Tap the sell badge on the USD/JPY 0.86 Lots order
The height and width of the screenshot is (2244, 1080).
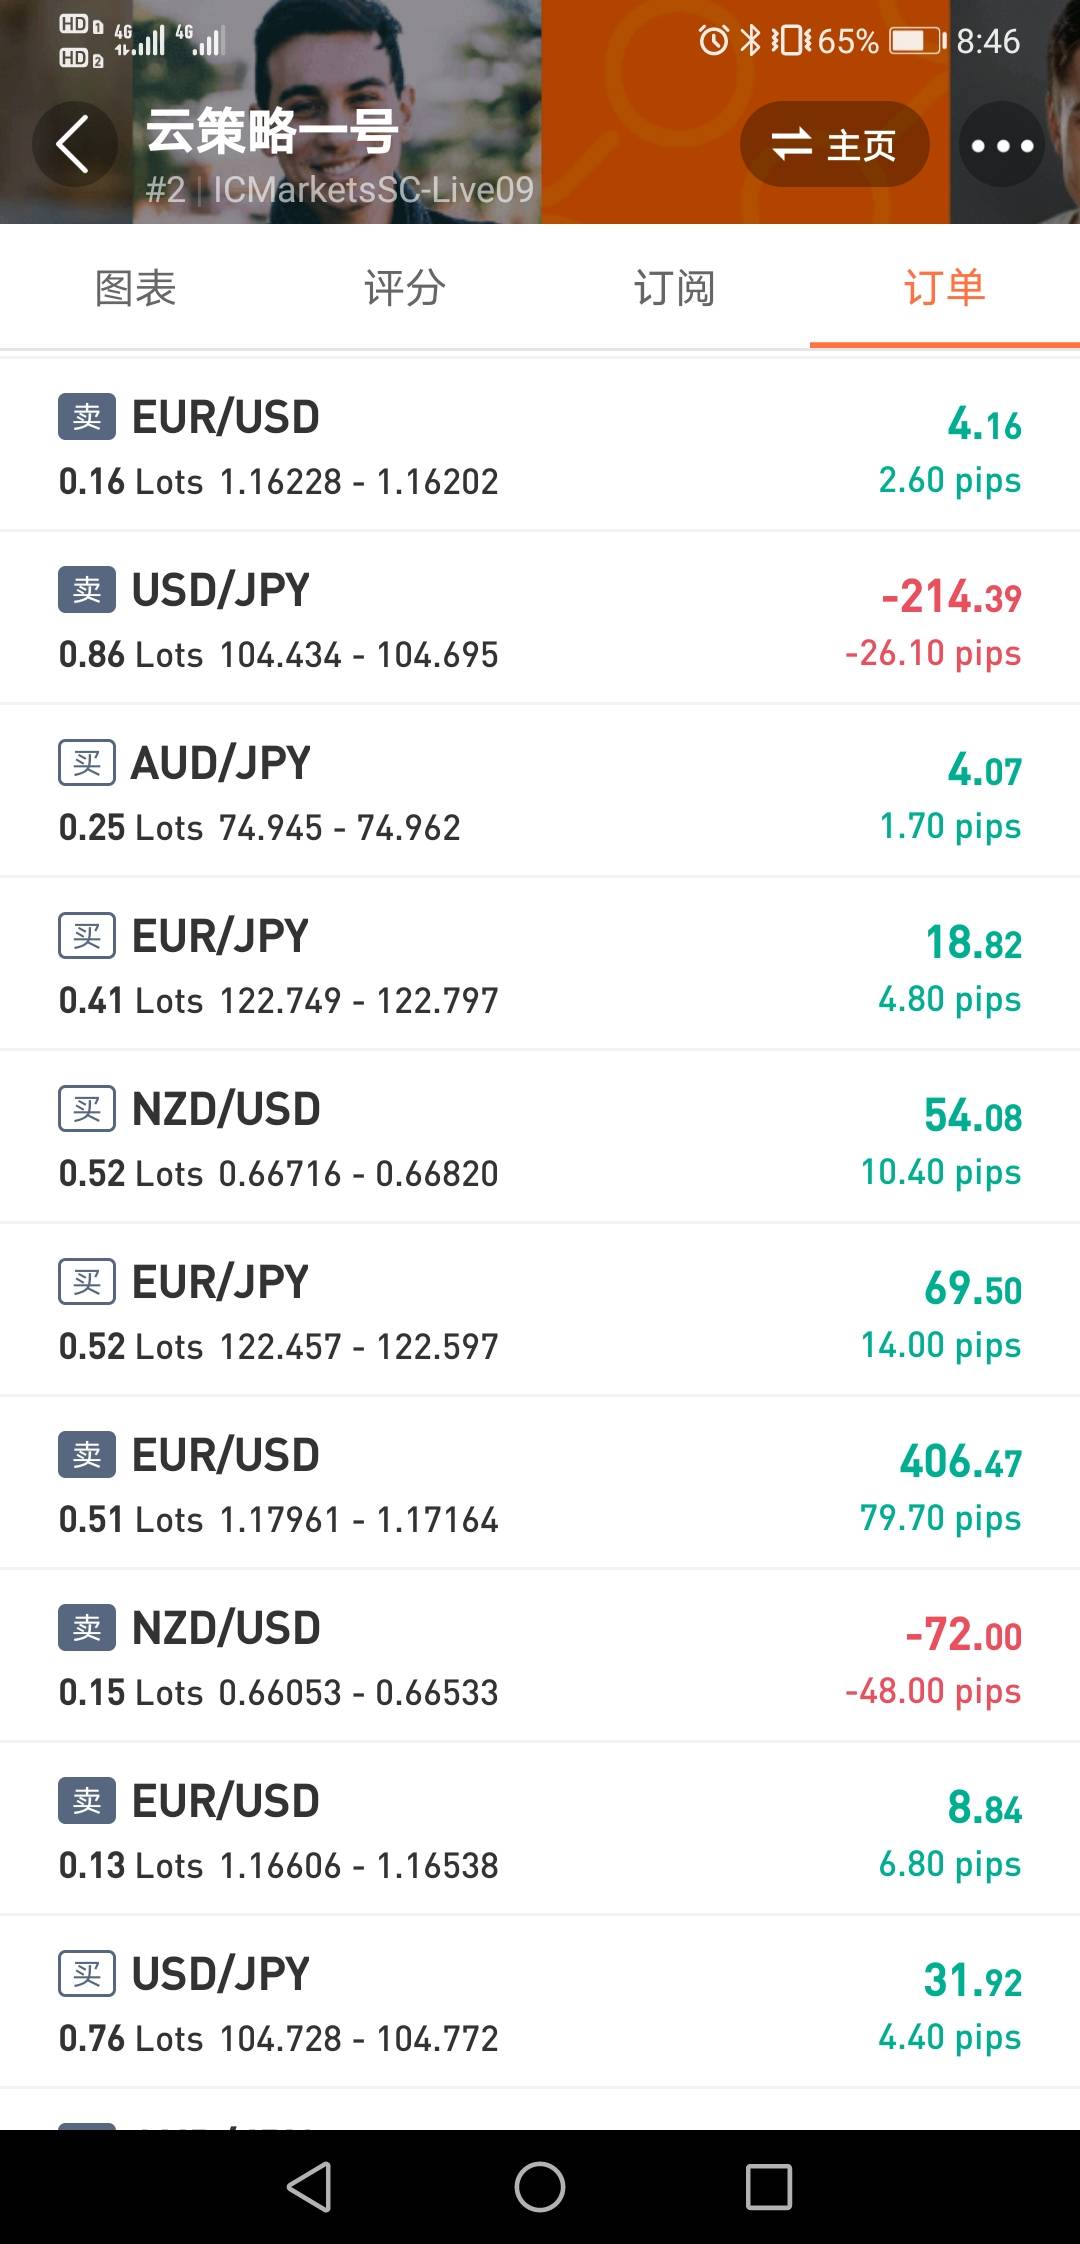87,590
